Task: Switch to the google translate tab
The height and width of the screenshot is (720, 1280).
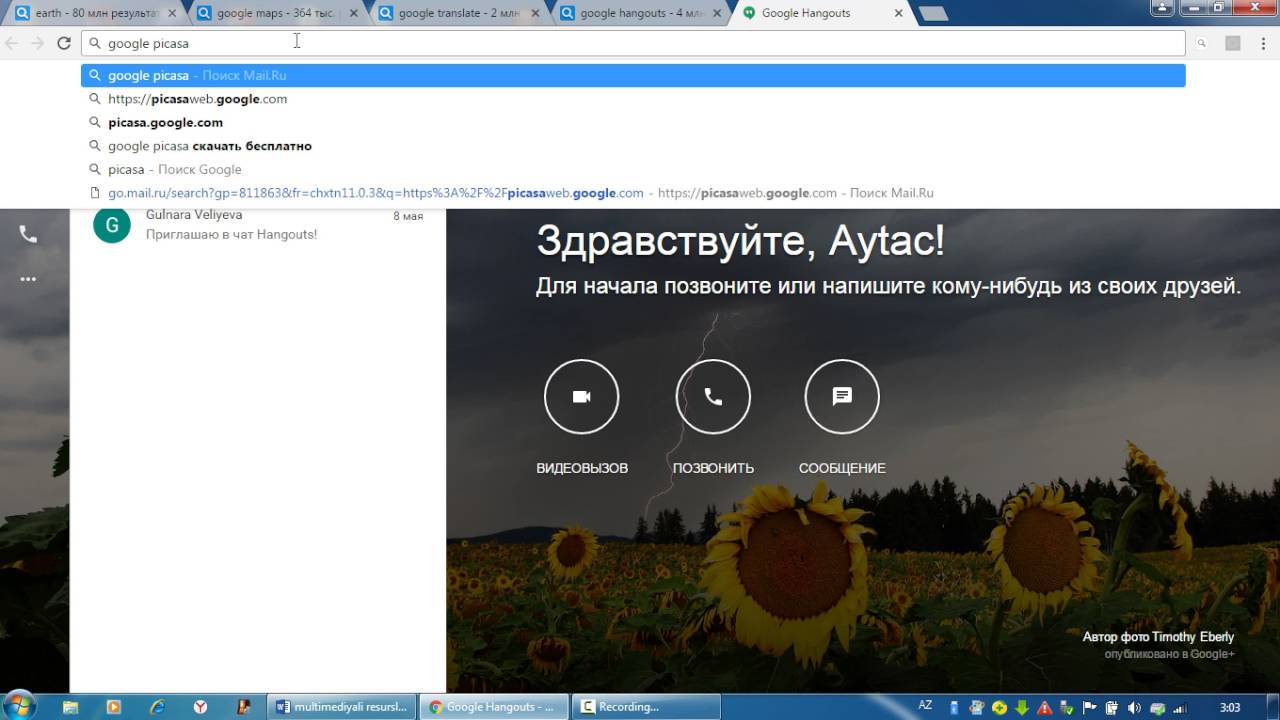Action: point(455,13)
